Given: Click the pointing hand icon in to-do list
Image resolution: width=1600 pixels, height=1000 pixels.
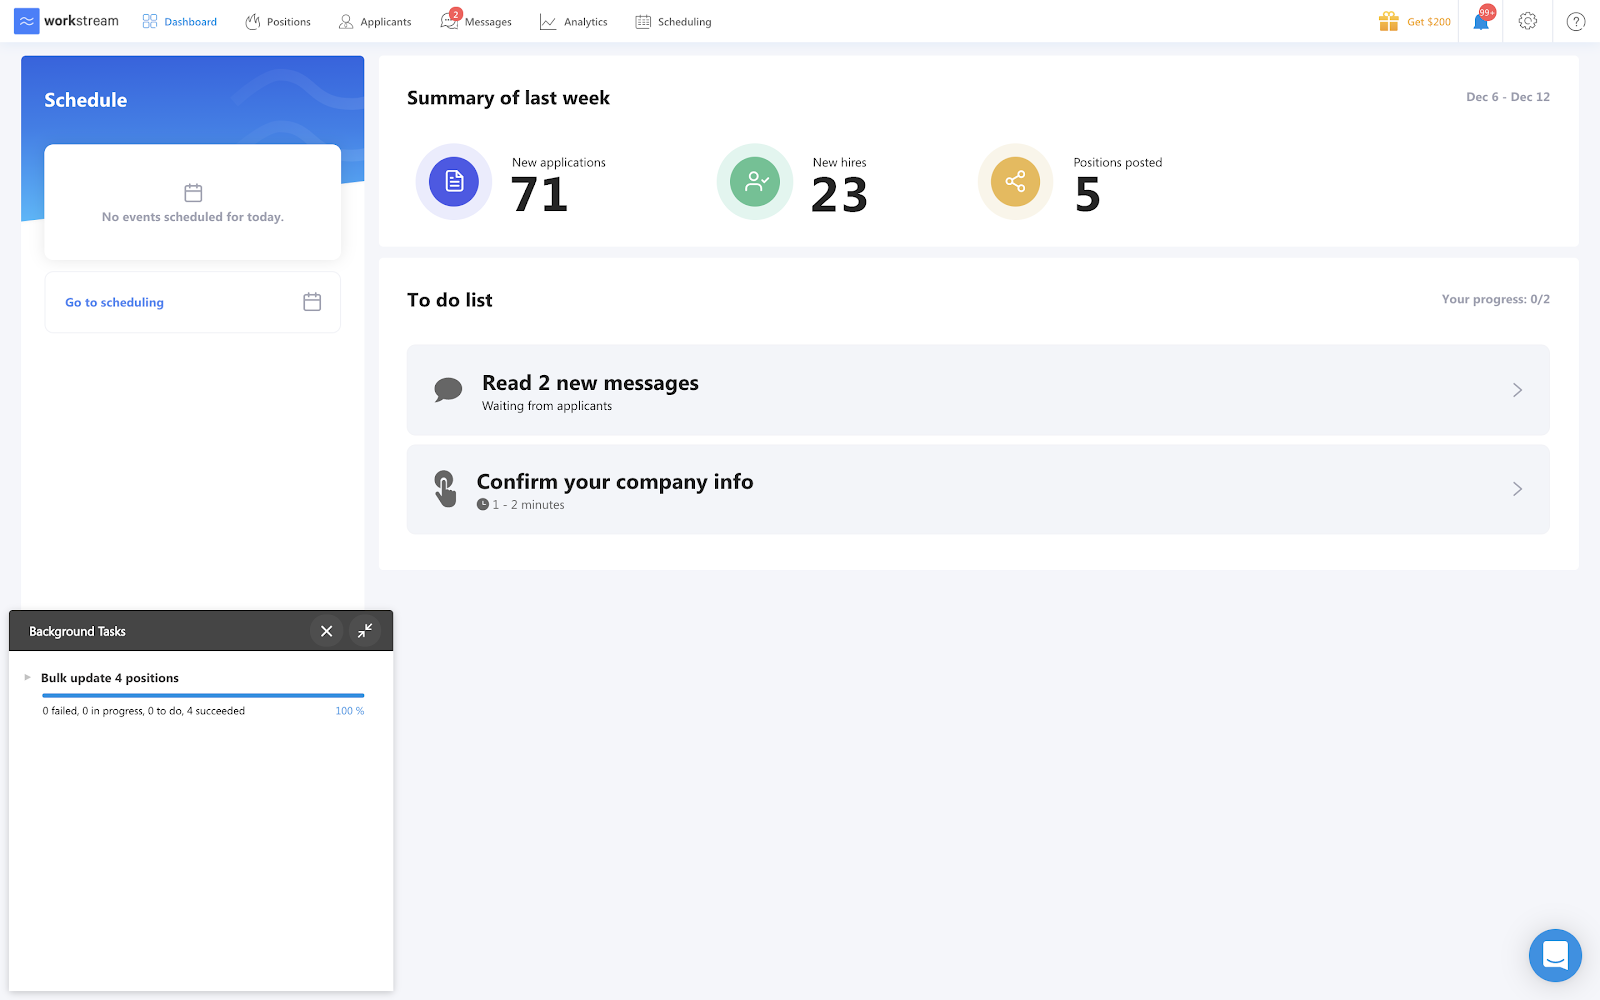Looking at the screenshot, I should click(445, 489).
